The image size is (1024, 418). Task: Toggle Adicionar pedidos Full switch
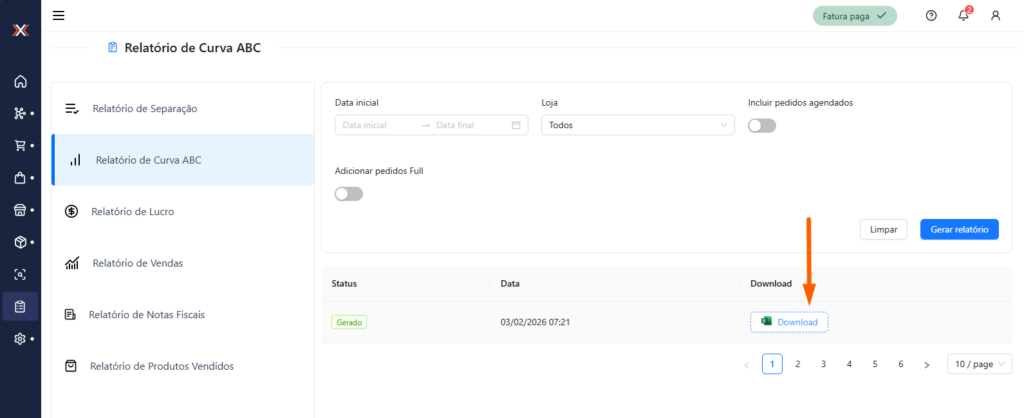coord(349,193)
